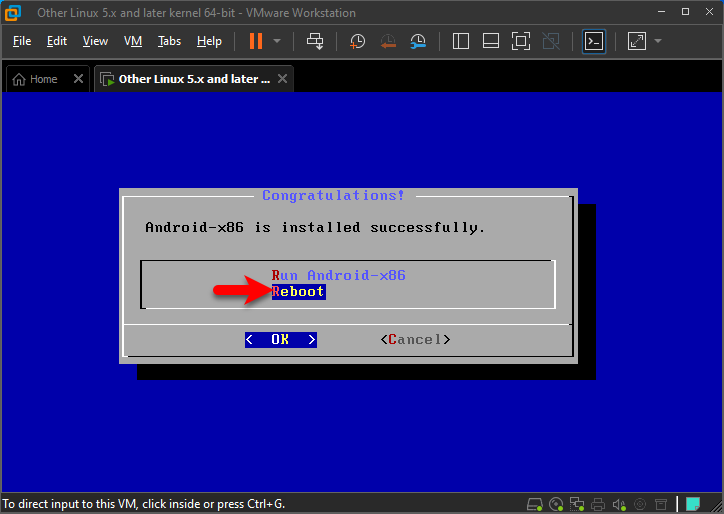Toggle the thumbnail bar view
Screen dimensions: 724x514
pos(490,41)
